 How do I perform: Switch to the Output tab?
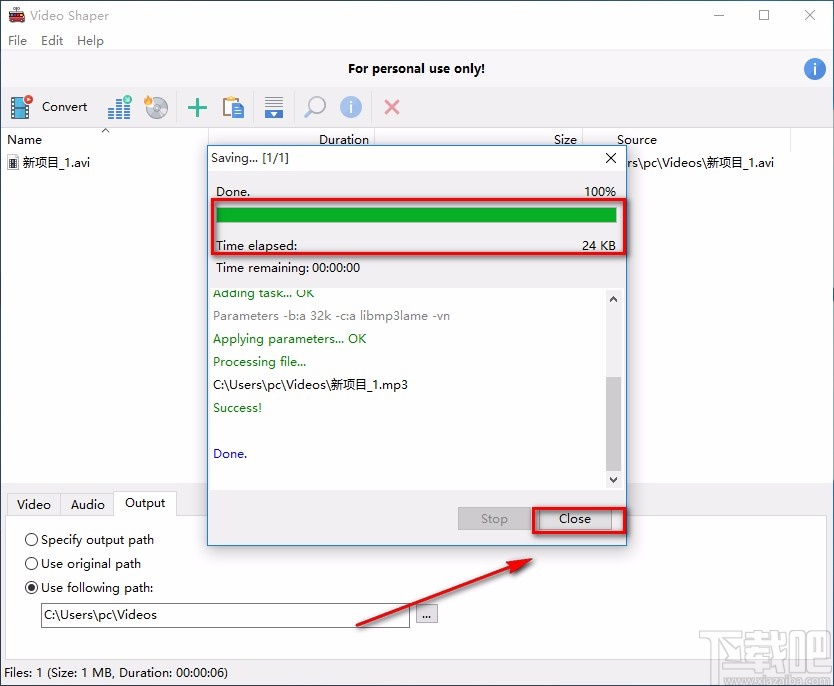145,503
